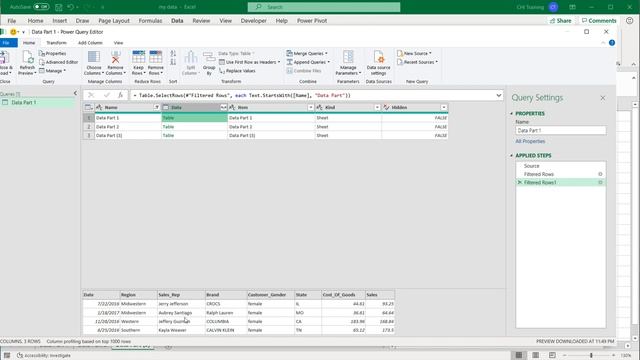Viewport: 640px width, 360px height.
Task: Click the Excel Search box
Action: click(x=324, y=7)
